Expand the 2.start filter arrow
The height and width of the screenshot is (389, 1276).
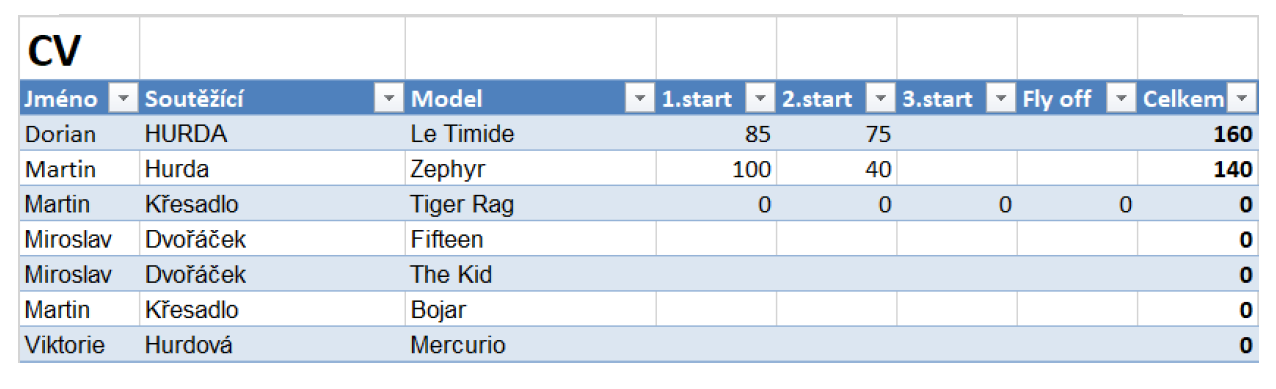(x=880, y=99)
